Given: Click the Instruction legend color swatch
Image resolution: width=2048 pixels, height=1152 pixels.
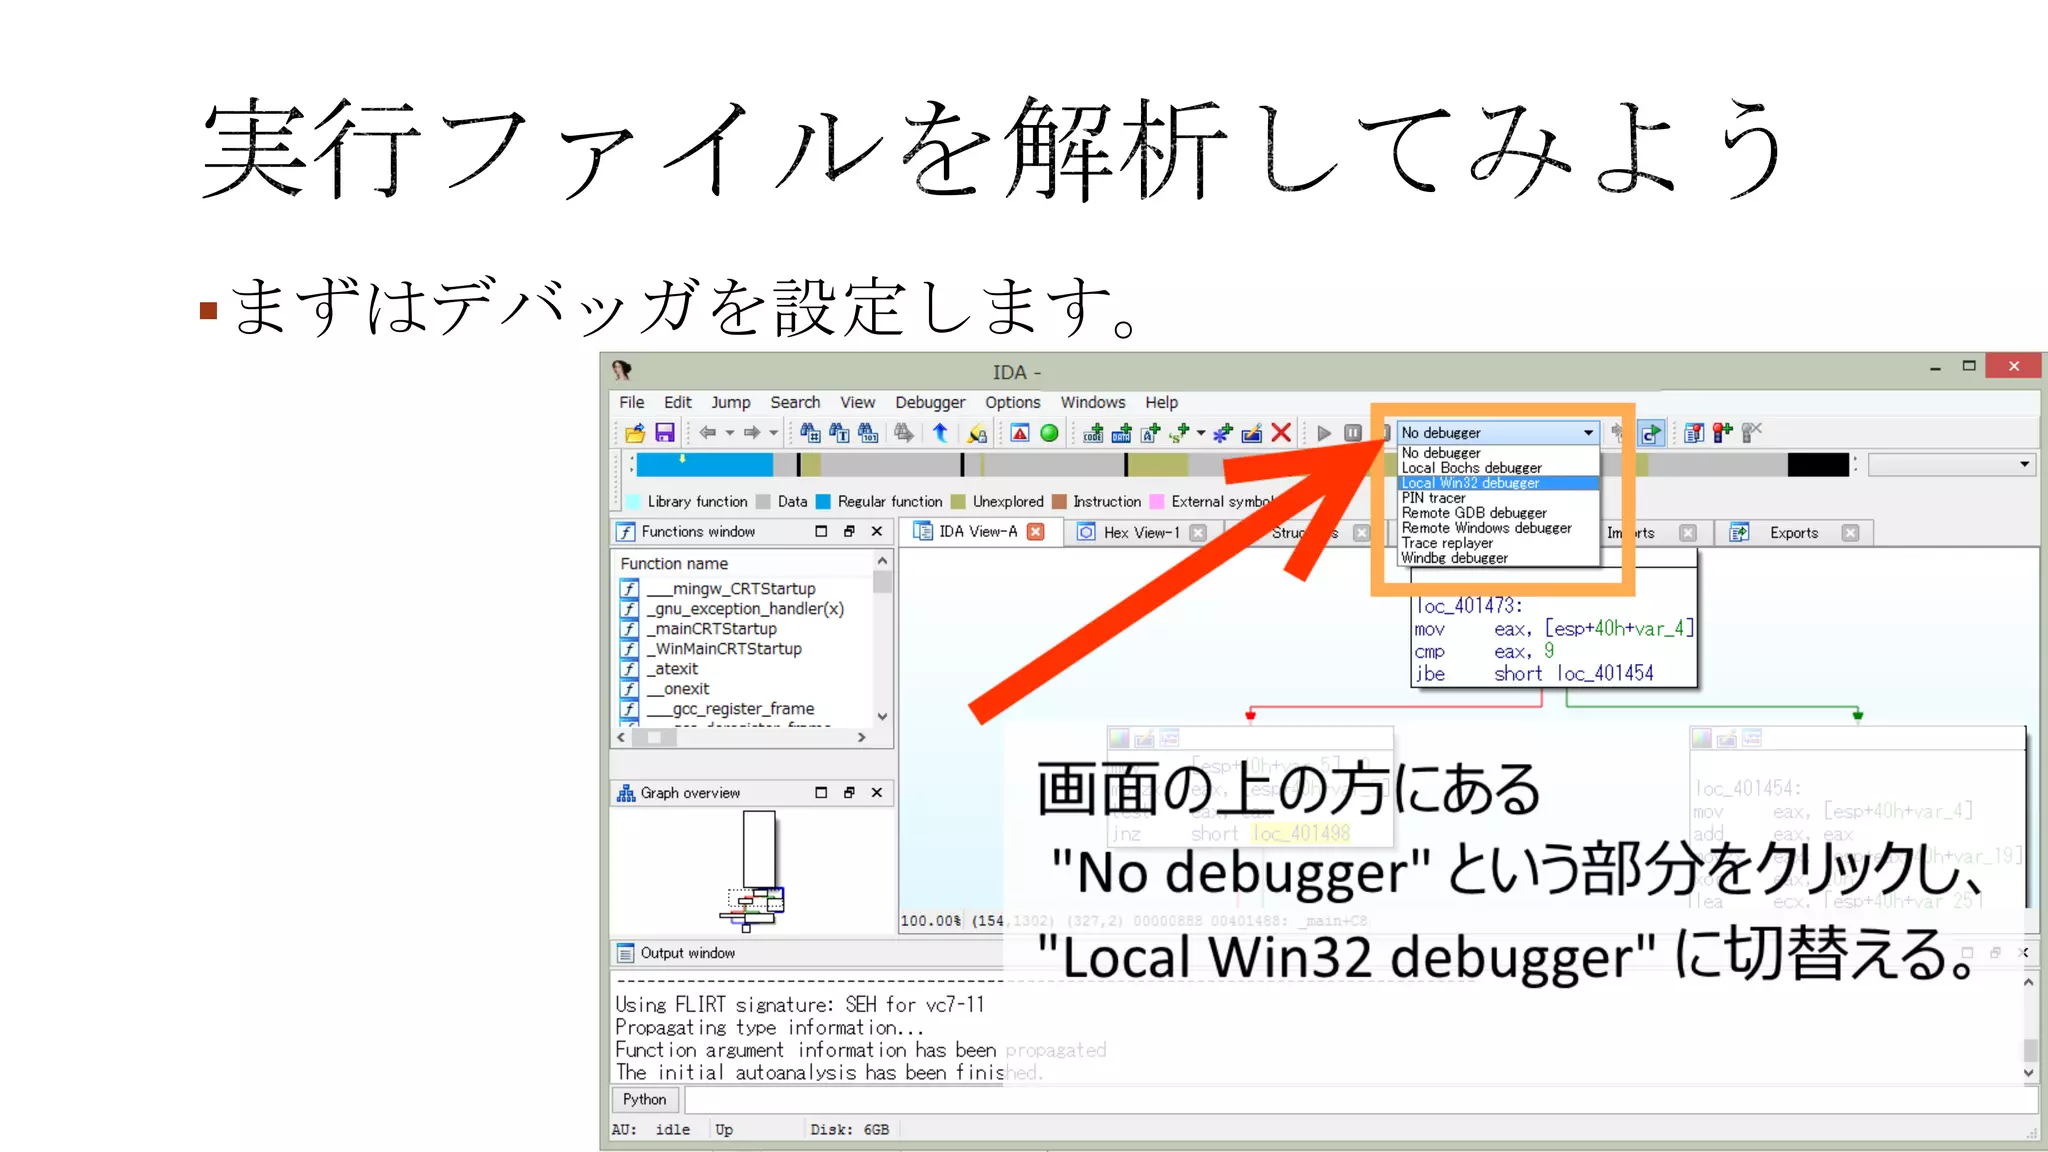Looking at the screenshot, I should pos(1059,502).
